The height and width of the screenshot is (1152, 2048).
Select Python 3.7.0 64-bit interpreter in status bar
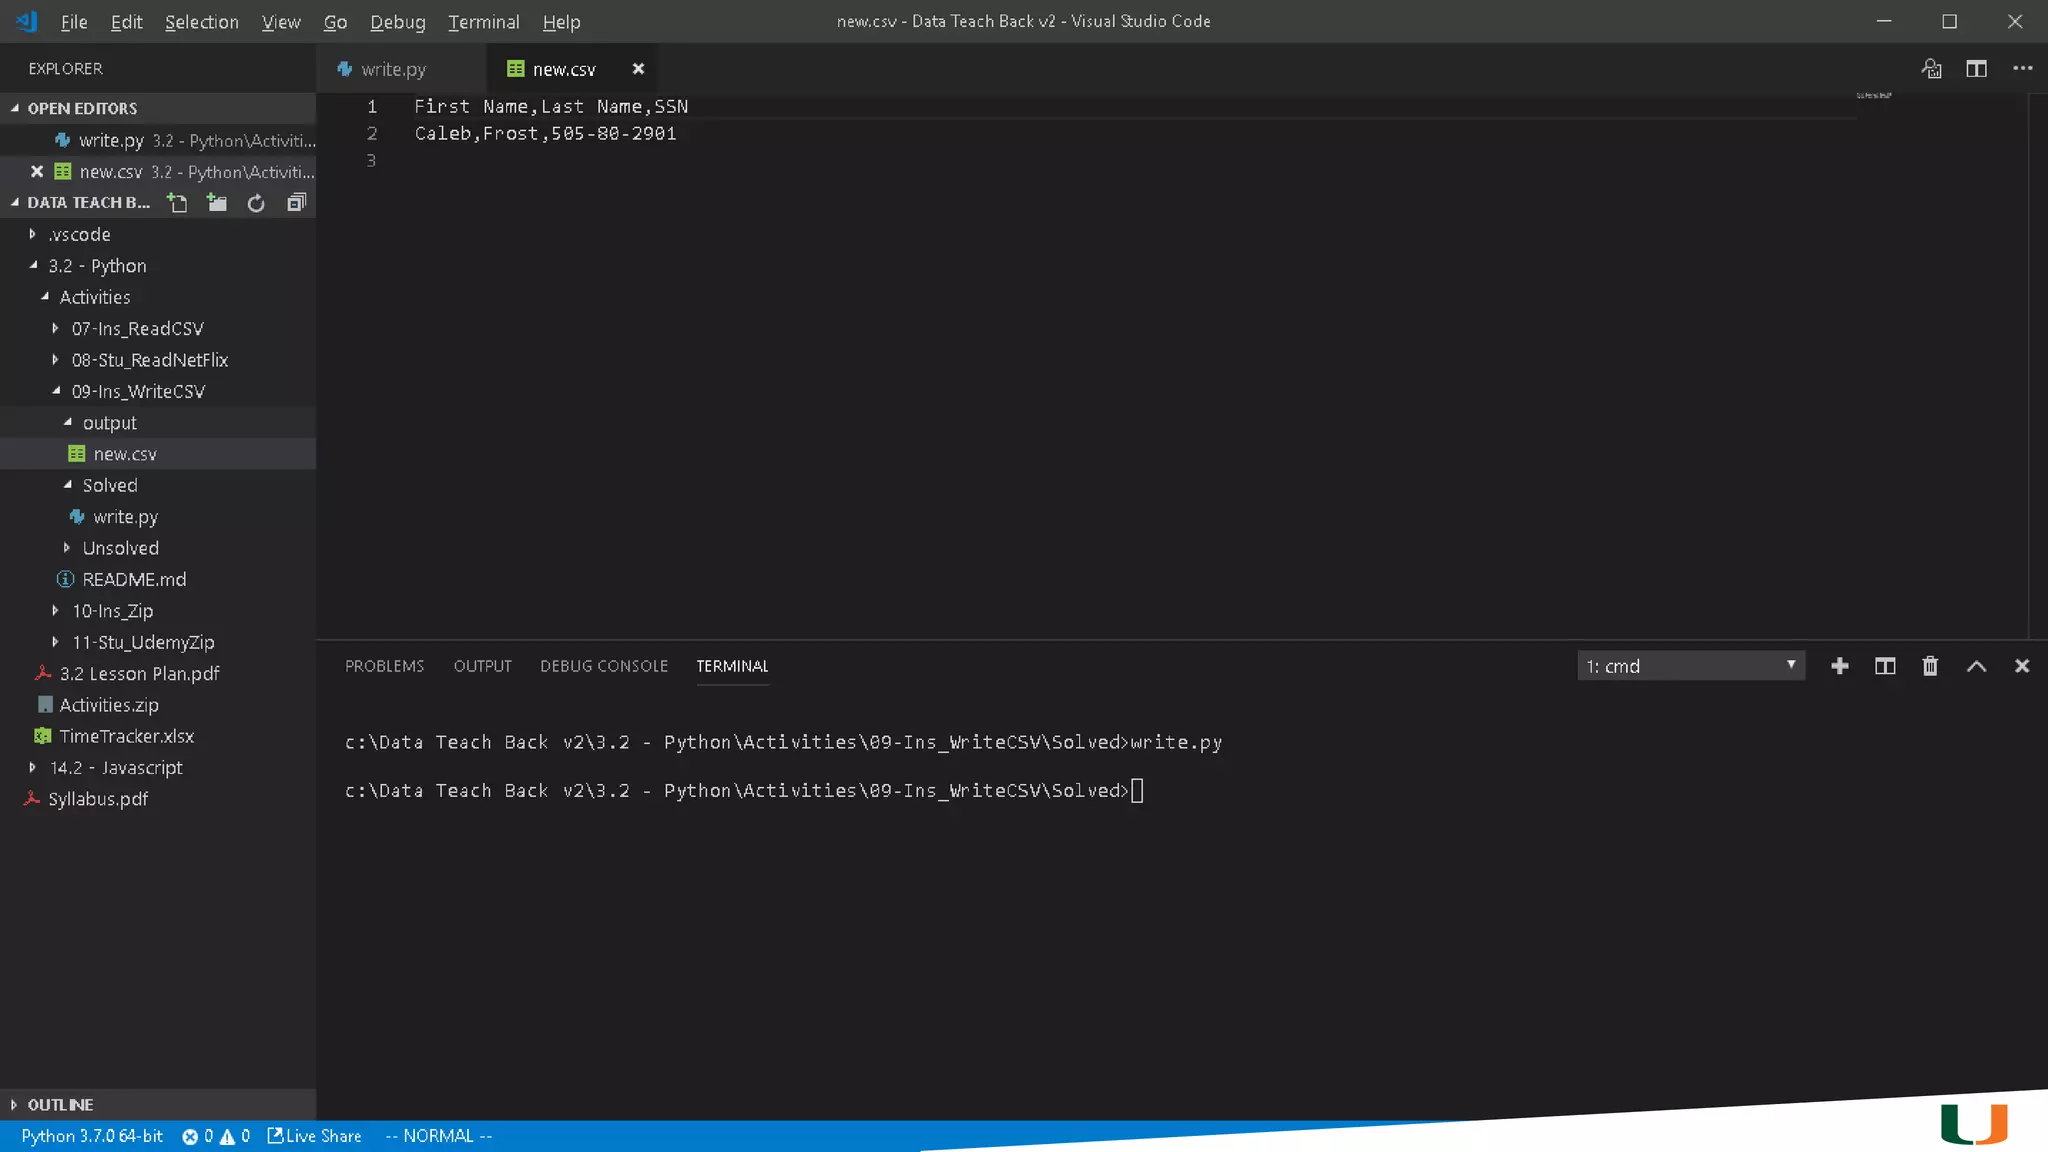coord(92,1136)
